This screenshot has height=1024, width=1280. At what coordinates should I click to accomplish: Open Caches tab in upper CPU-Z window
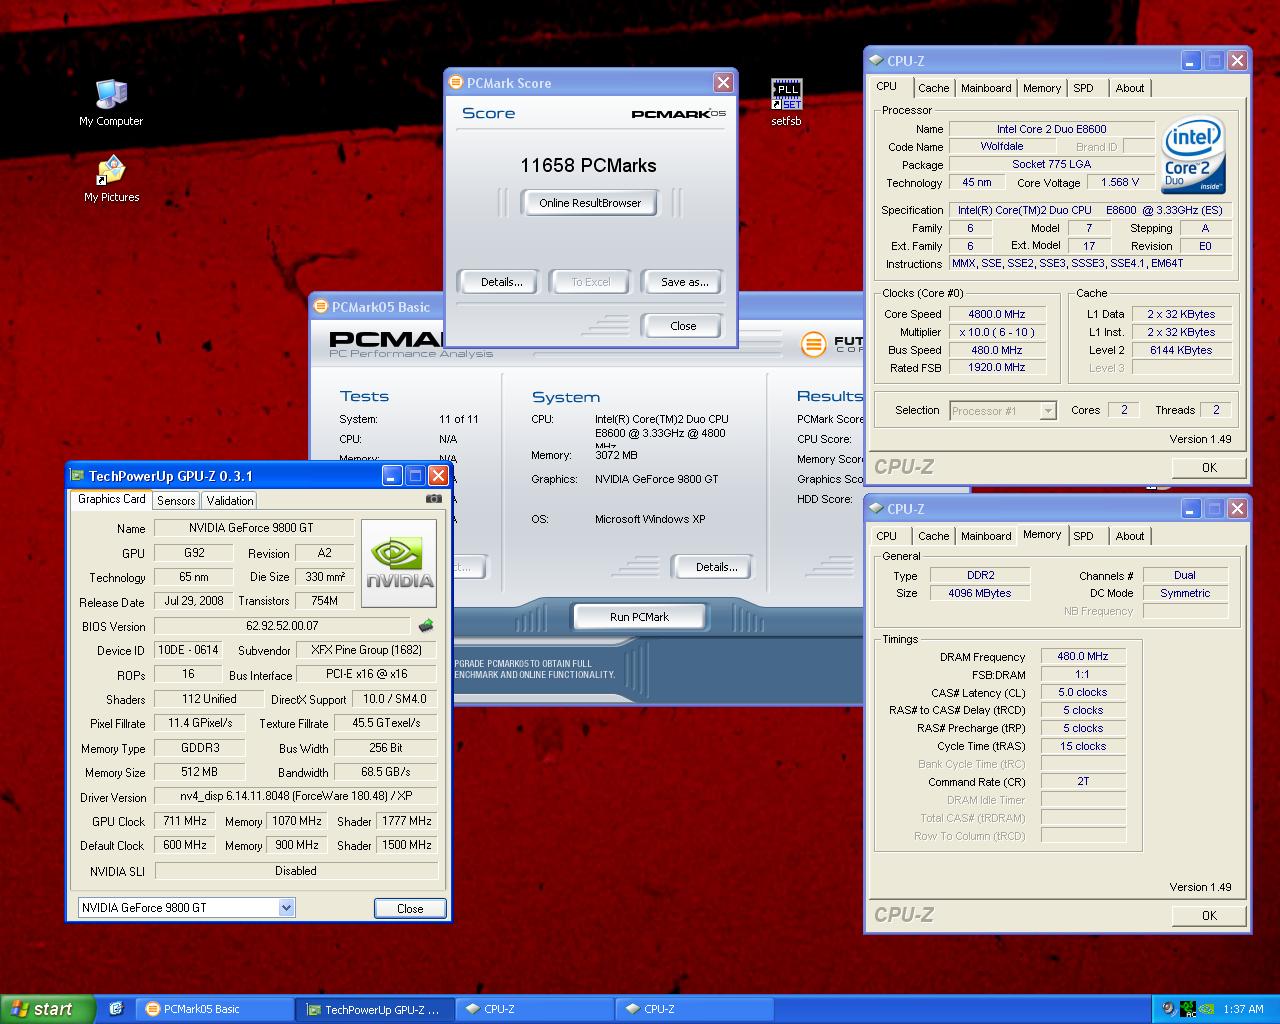coord(933,88)
